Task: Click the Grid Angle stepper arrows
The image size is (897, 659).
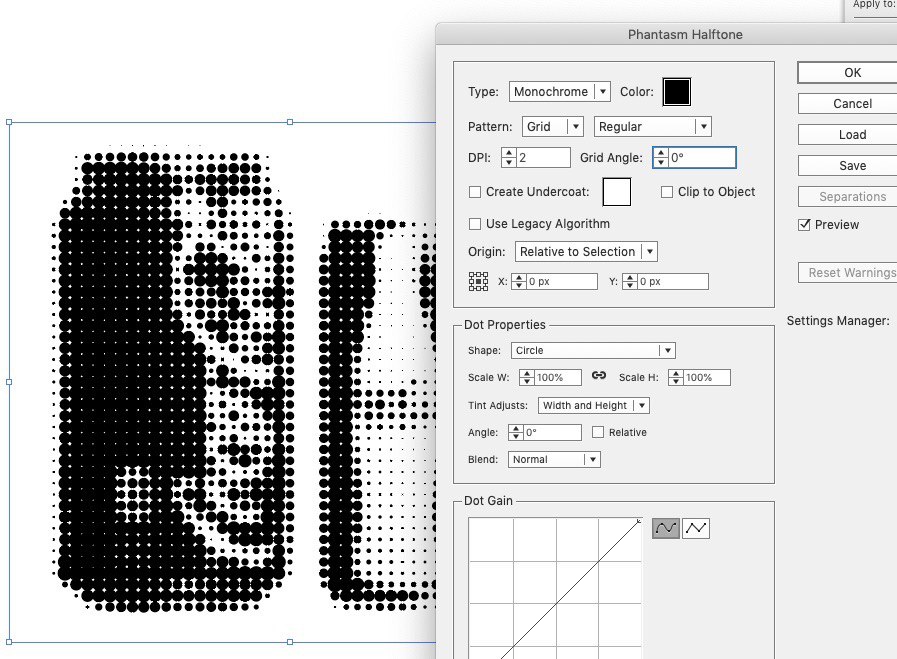Action: click(x=661, y=158)
